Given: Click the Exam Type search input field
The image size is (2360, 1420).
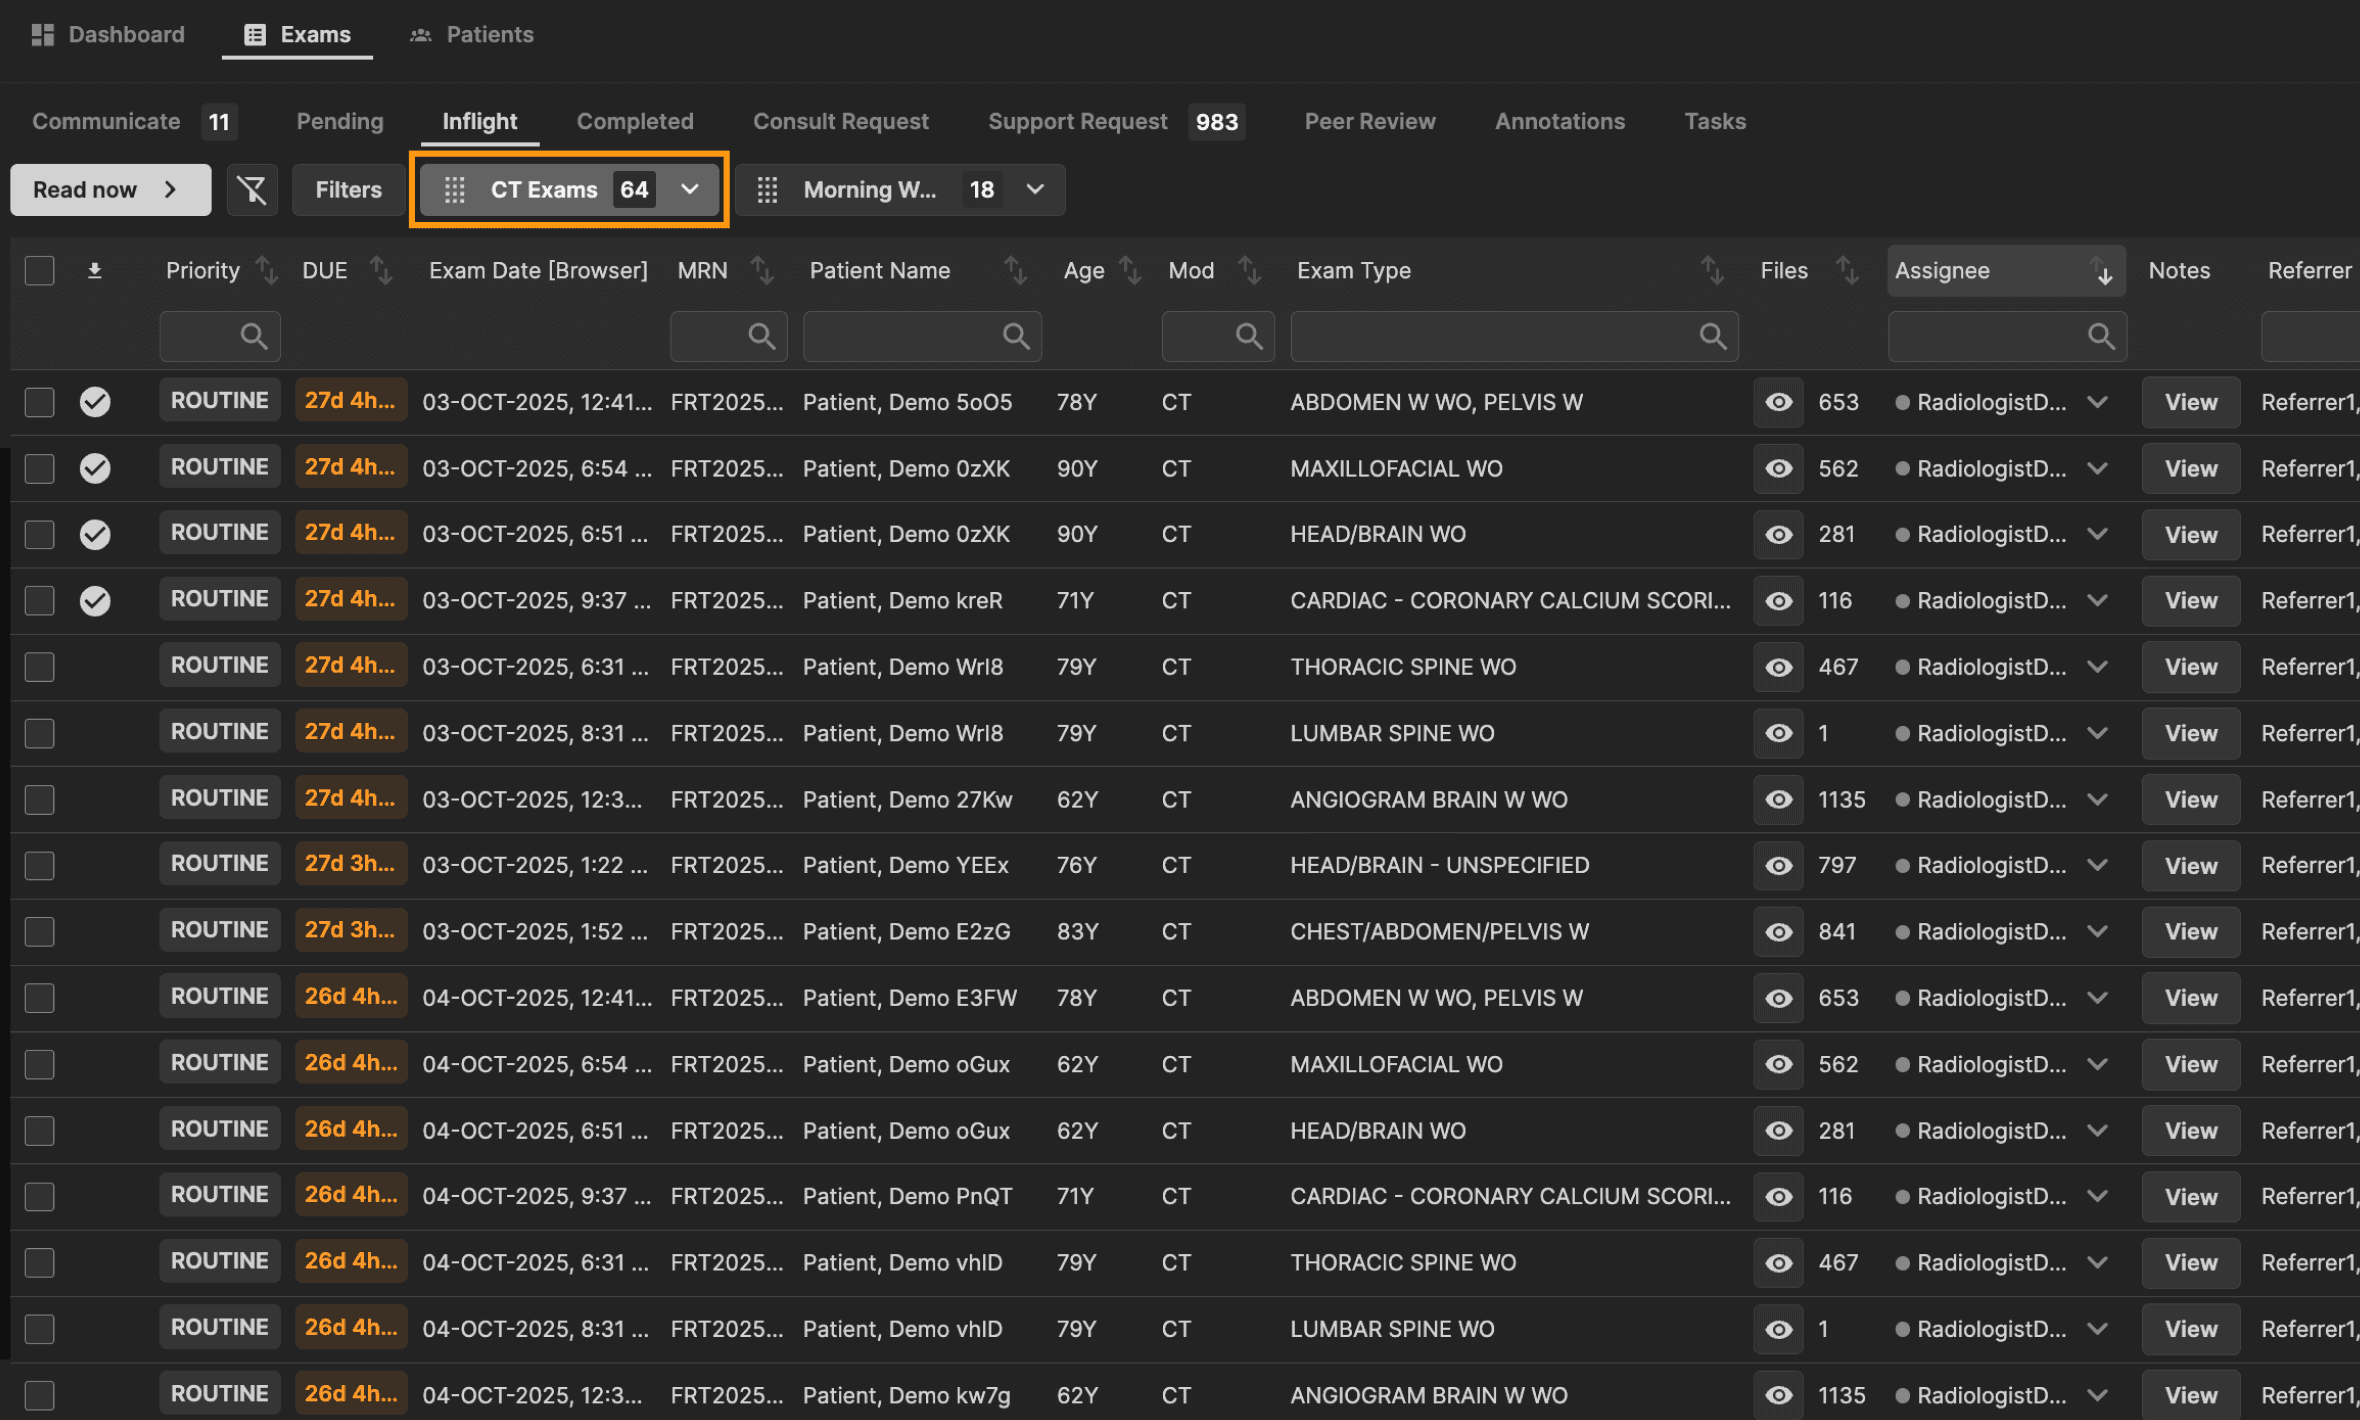Looking at the screenshot, I should (x=1490, y=336).
